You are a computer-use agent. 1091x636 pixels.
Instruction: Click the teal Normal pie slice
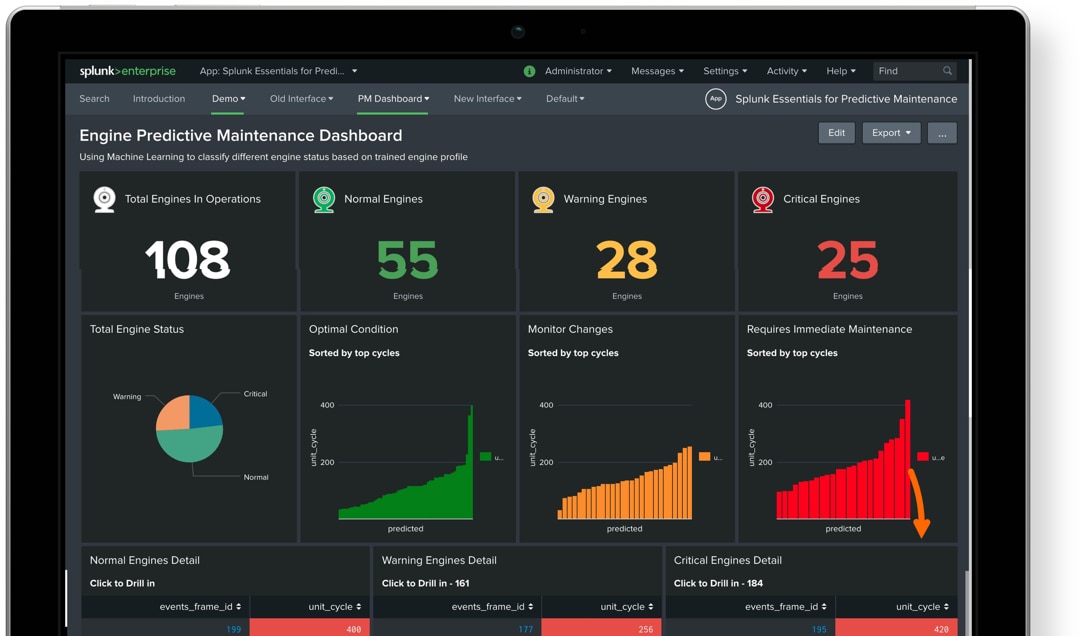[x=189, y=445]
